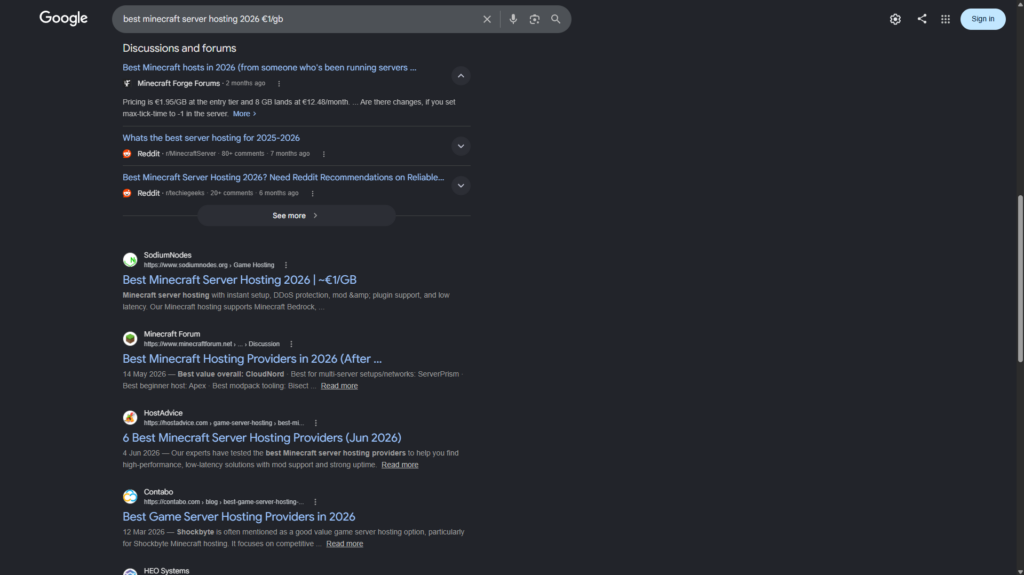Click the sodiumnodes.org URL breadcrumb
Screen dimensions: 1024x575
point(209,265)
